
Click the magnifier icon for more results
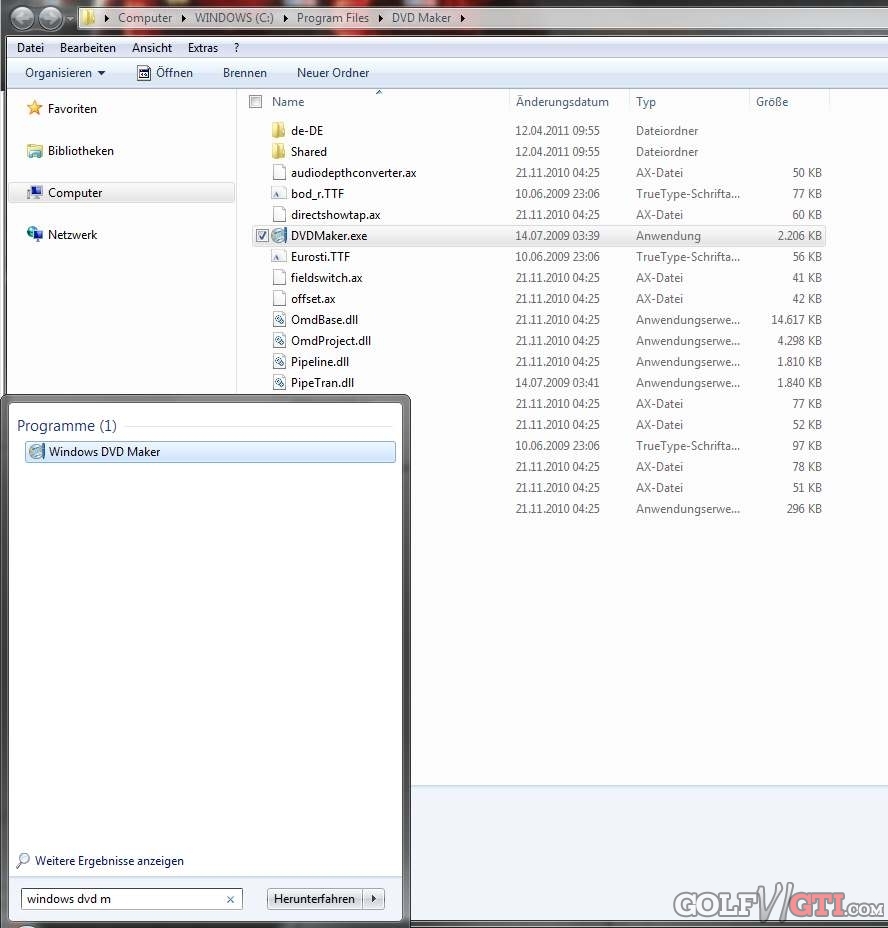[x=23, y=861]
